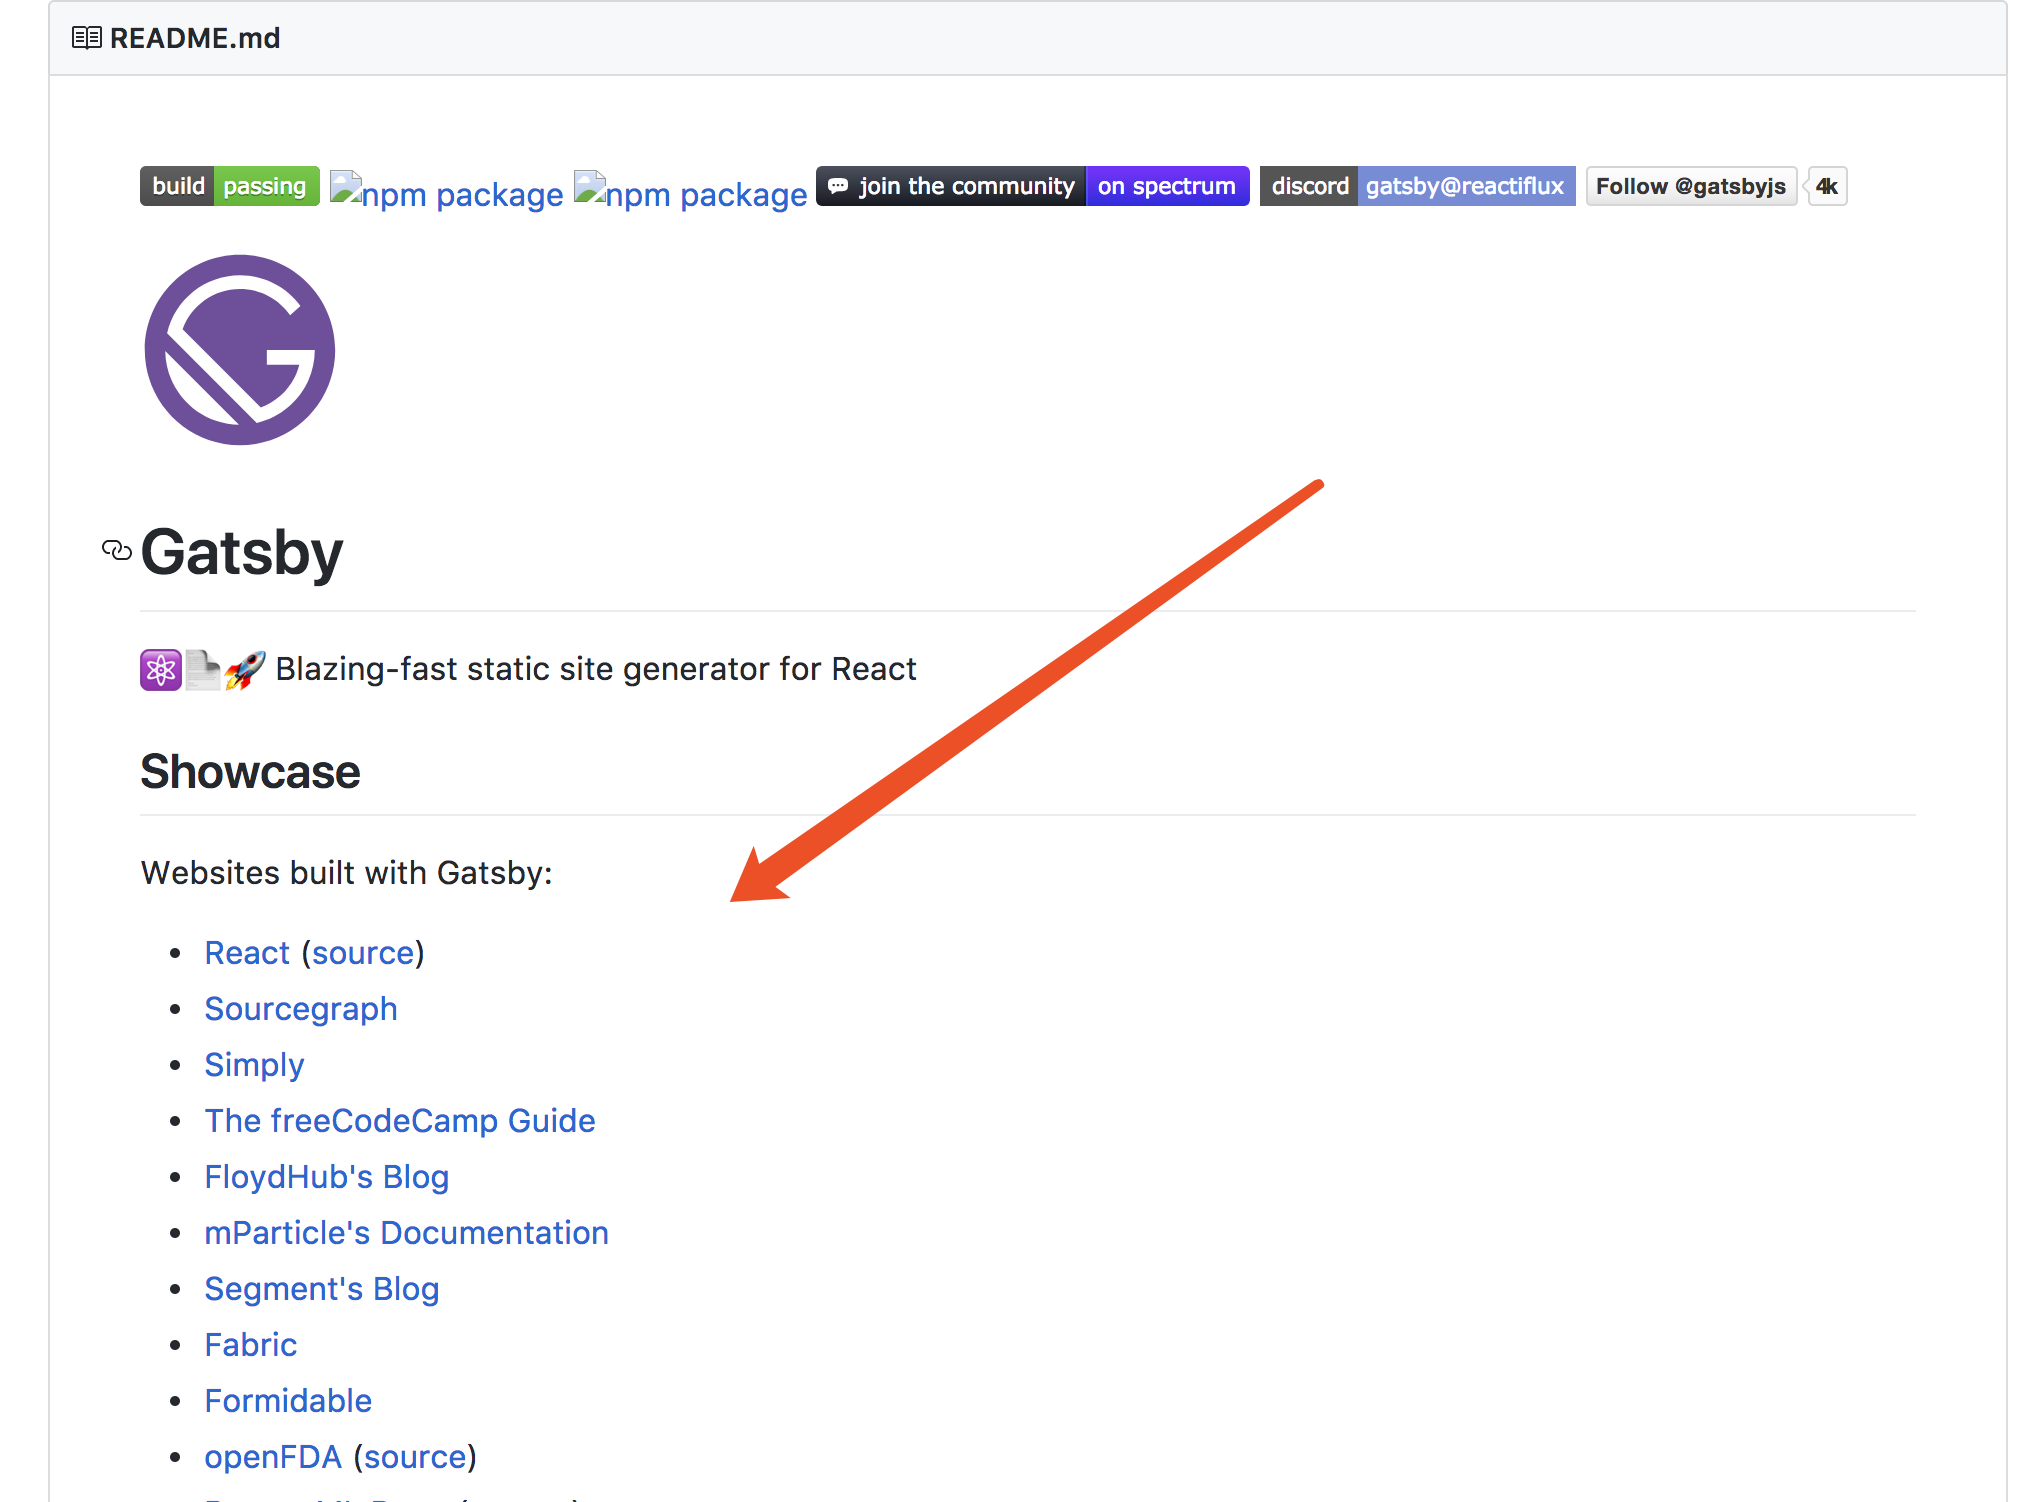Open mParticle's Documentation link
The height and width of the screenshot is (1502, 2018).
pos(406,1232)
